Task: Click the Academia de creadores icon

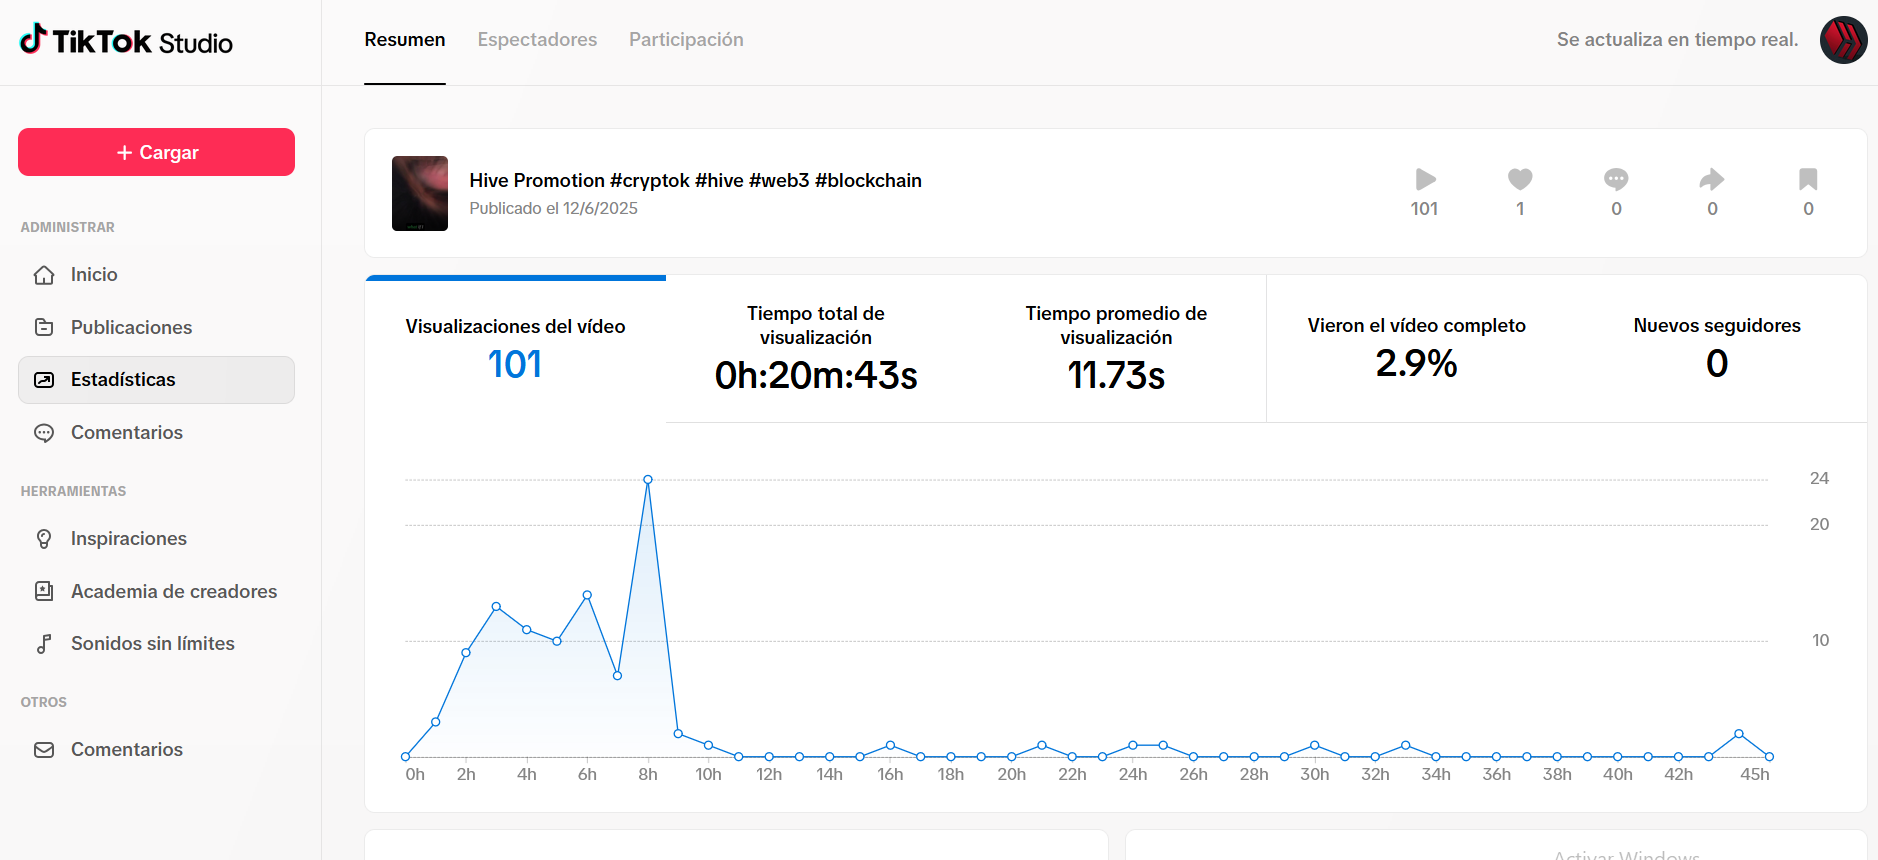Action: [x=44, y=591]
